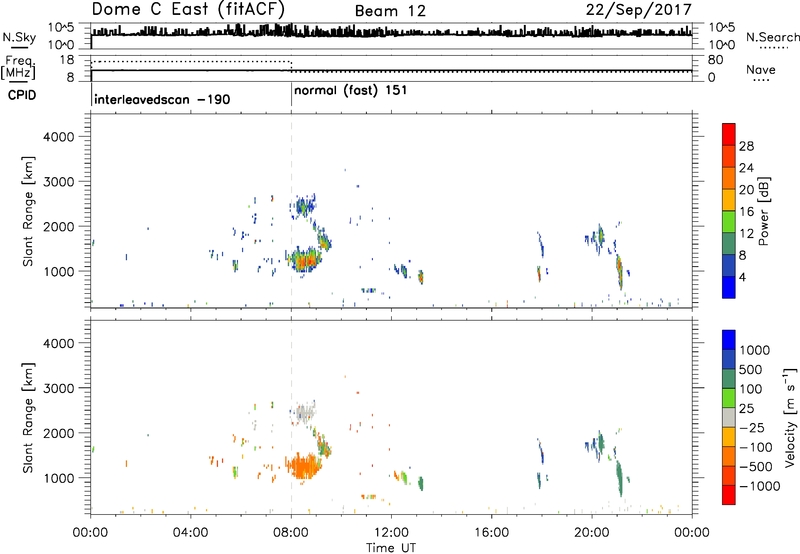Click the gray velocity patch near 2400 km

click(304, 412)
